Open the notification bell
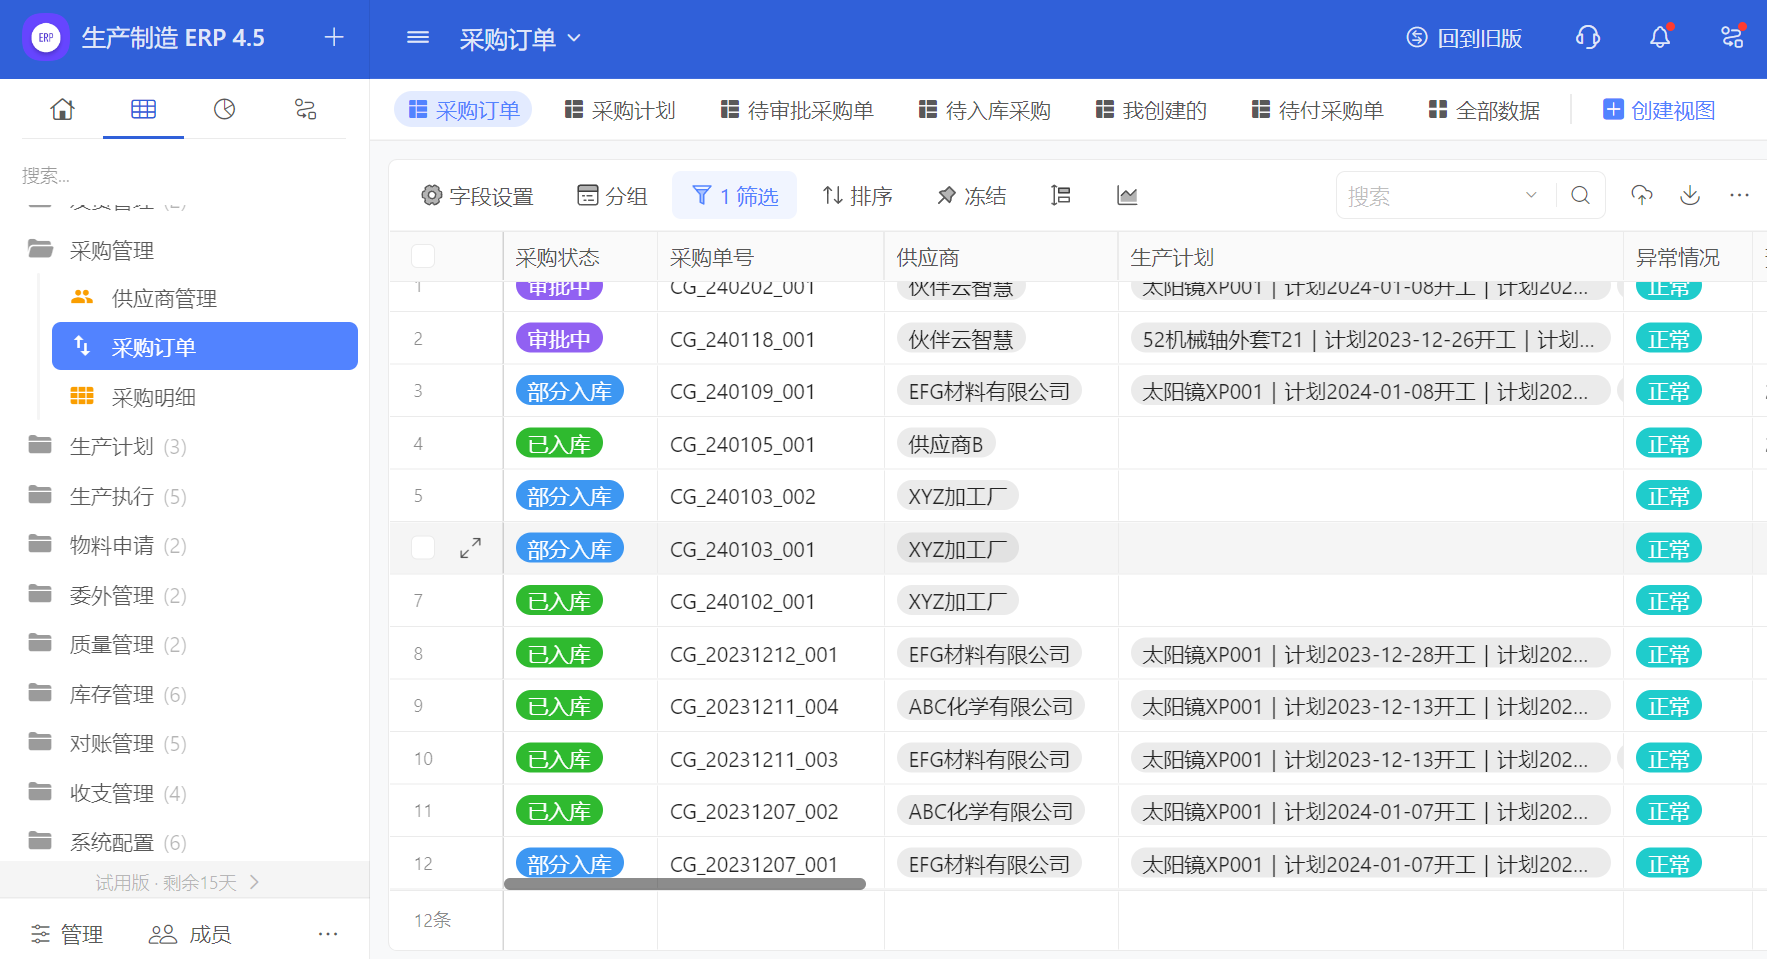Image resolution: width=1767 pixels, height=959 pixels. (x=1659, y=38)
